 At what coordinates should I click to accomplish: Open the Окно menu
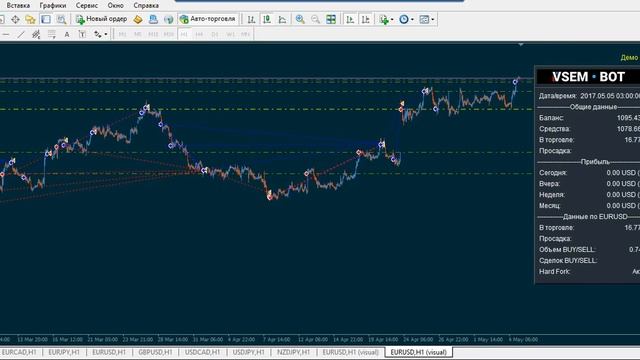[x=116, y=5]
